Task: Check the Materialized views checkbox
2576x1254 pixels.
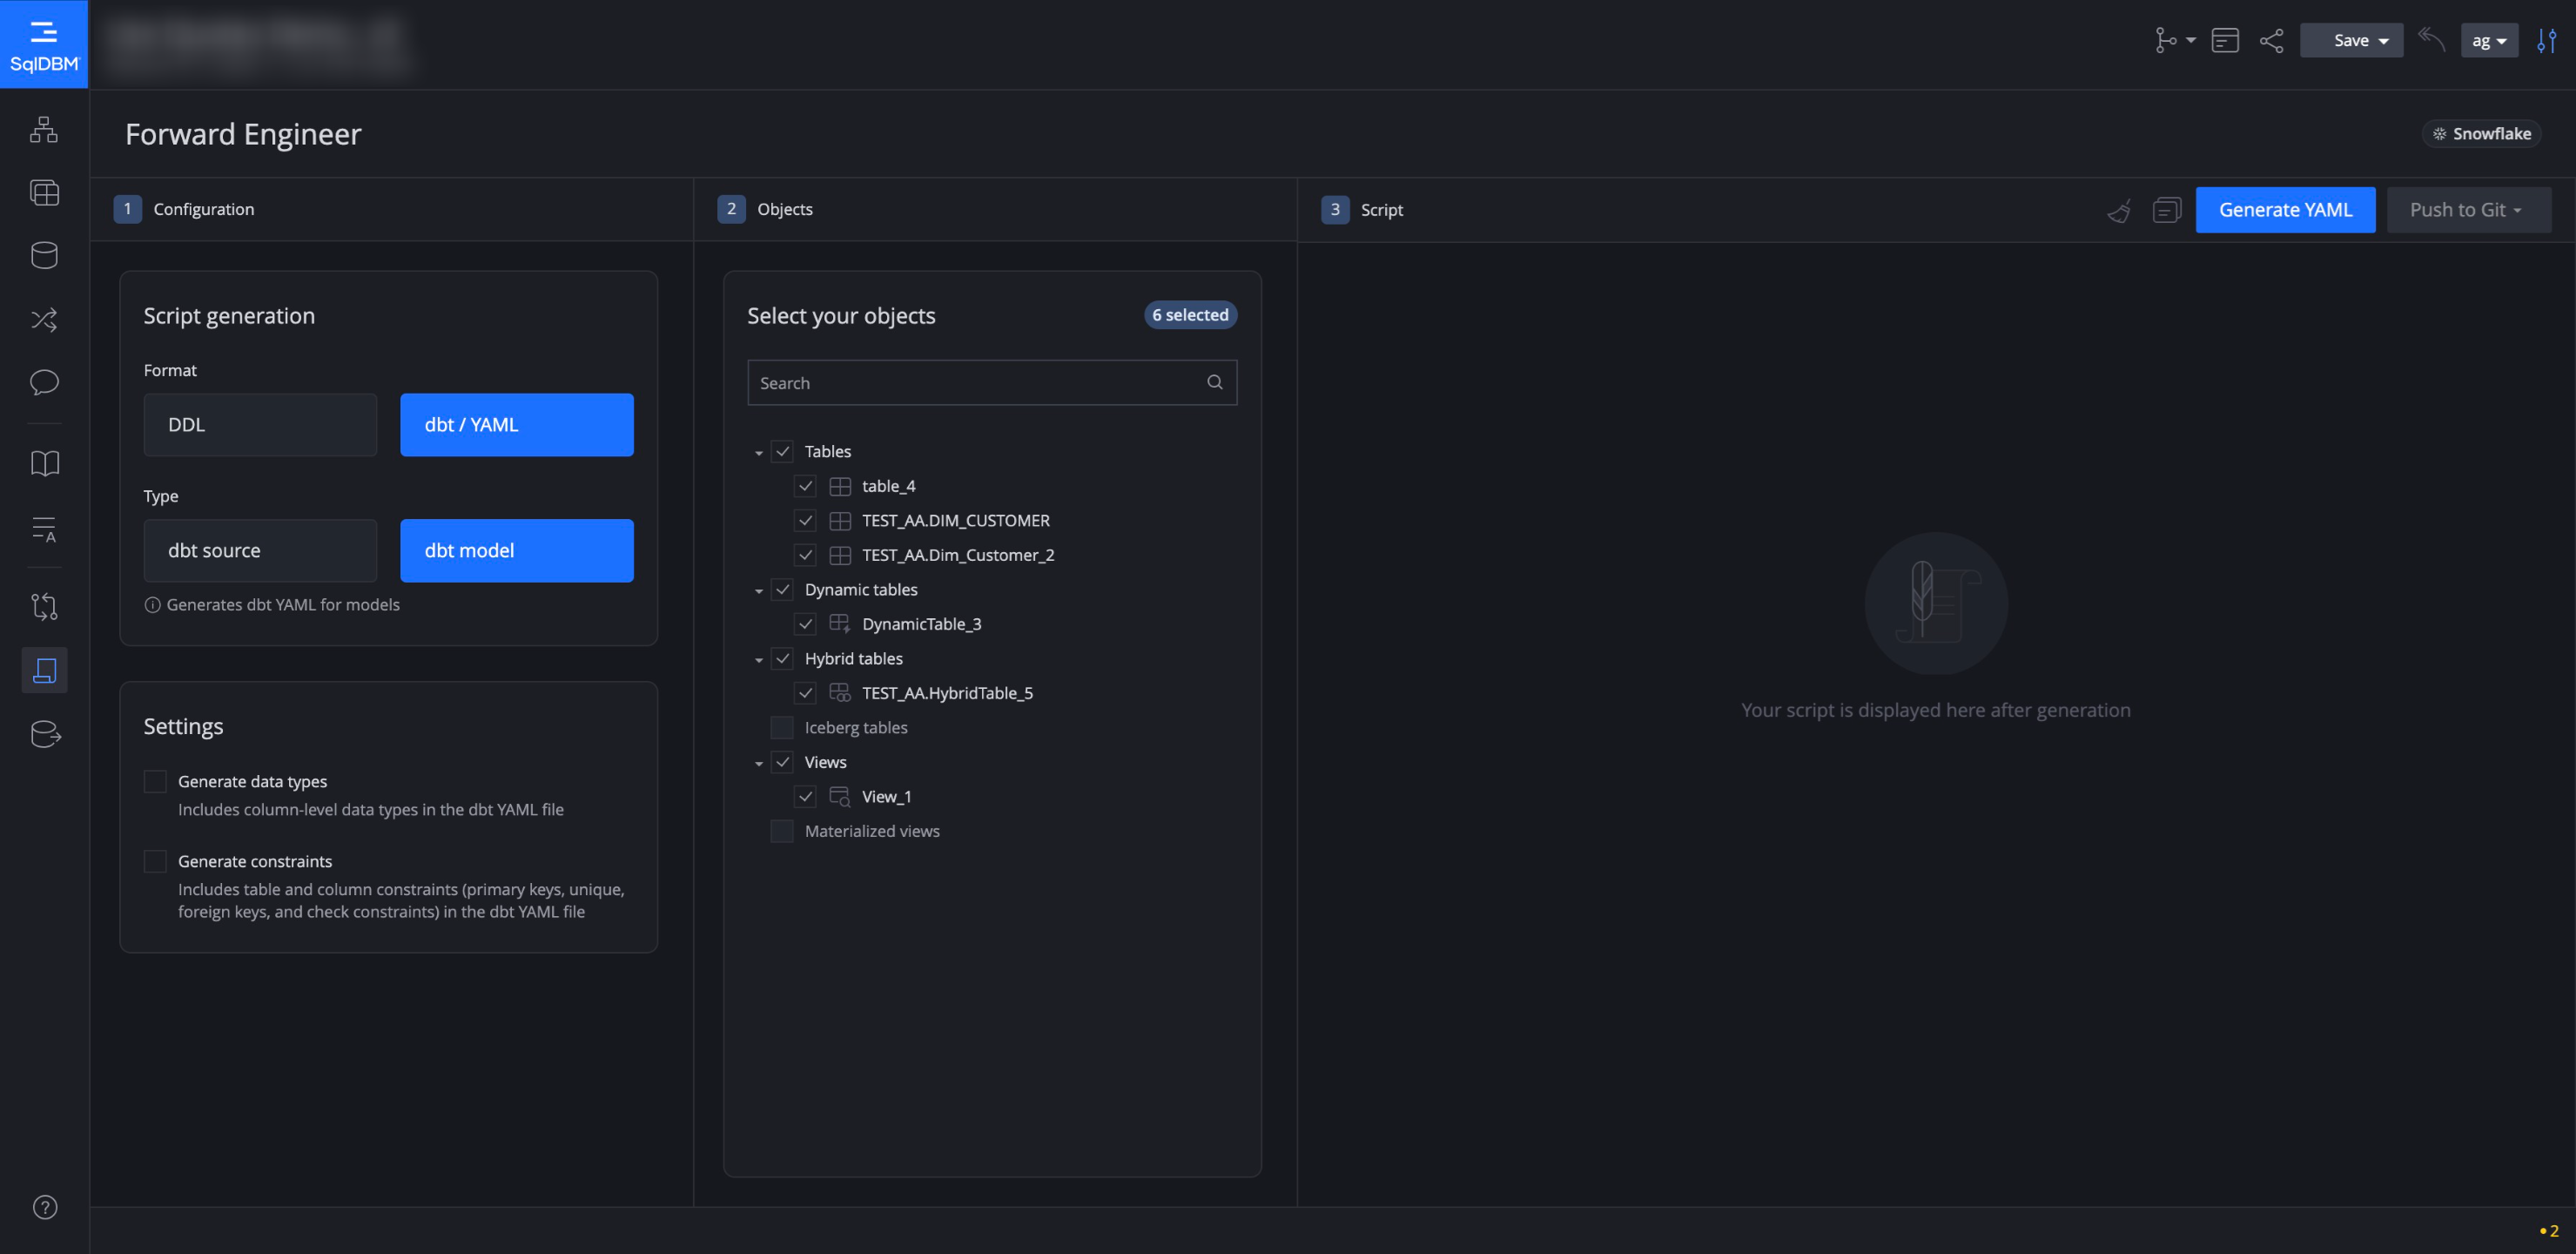Action: [782, 831]
